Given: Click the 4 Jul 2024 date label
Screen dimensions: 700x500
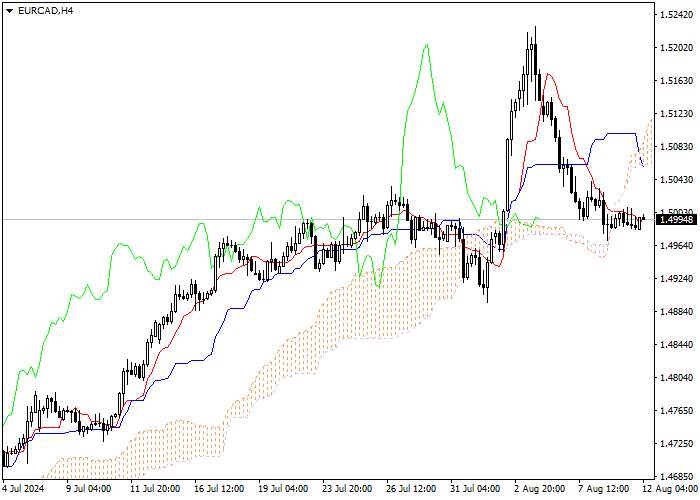Looking at the screenshot, I should 24,488.
